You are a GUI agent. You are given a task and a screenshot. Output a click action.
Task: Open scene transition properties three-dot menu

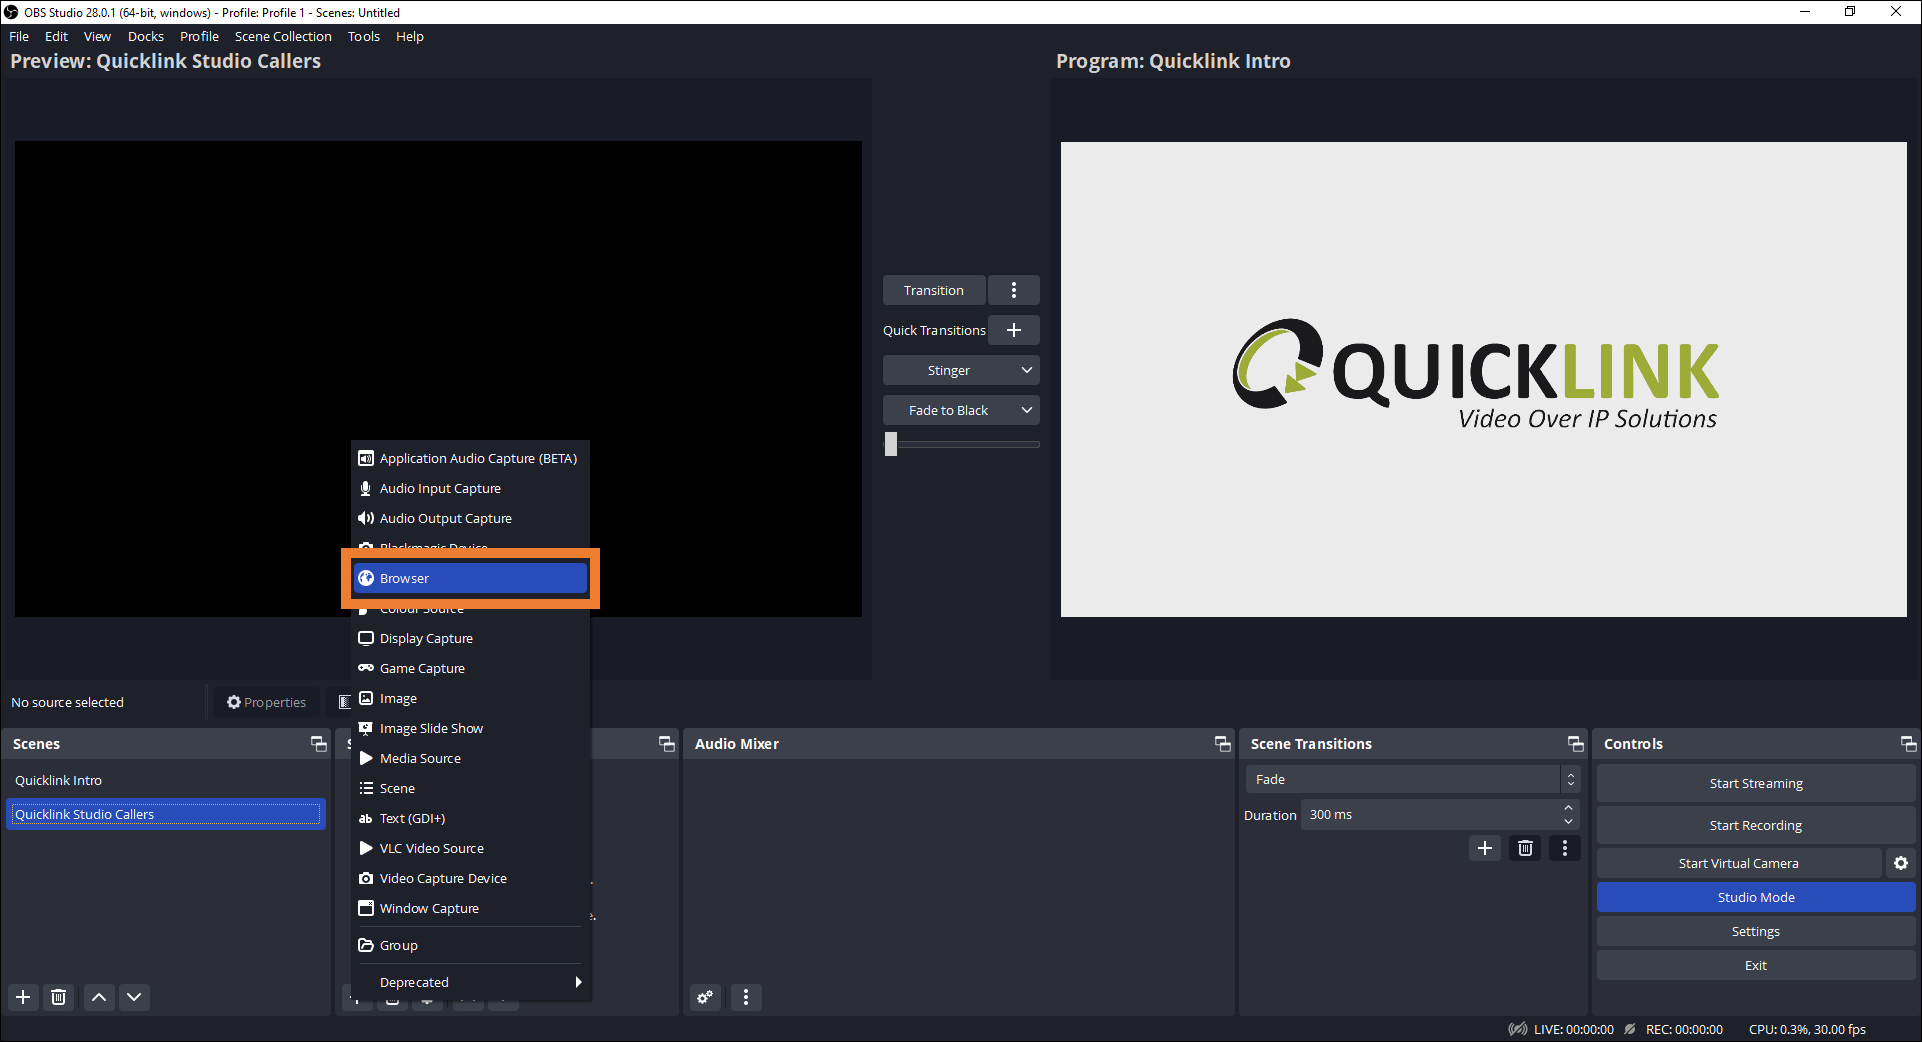(x=1565, y=848)
